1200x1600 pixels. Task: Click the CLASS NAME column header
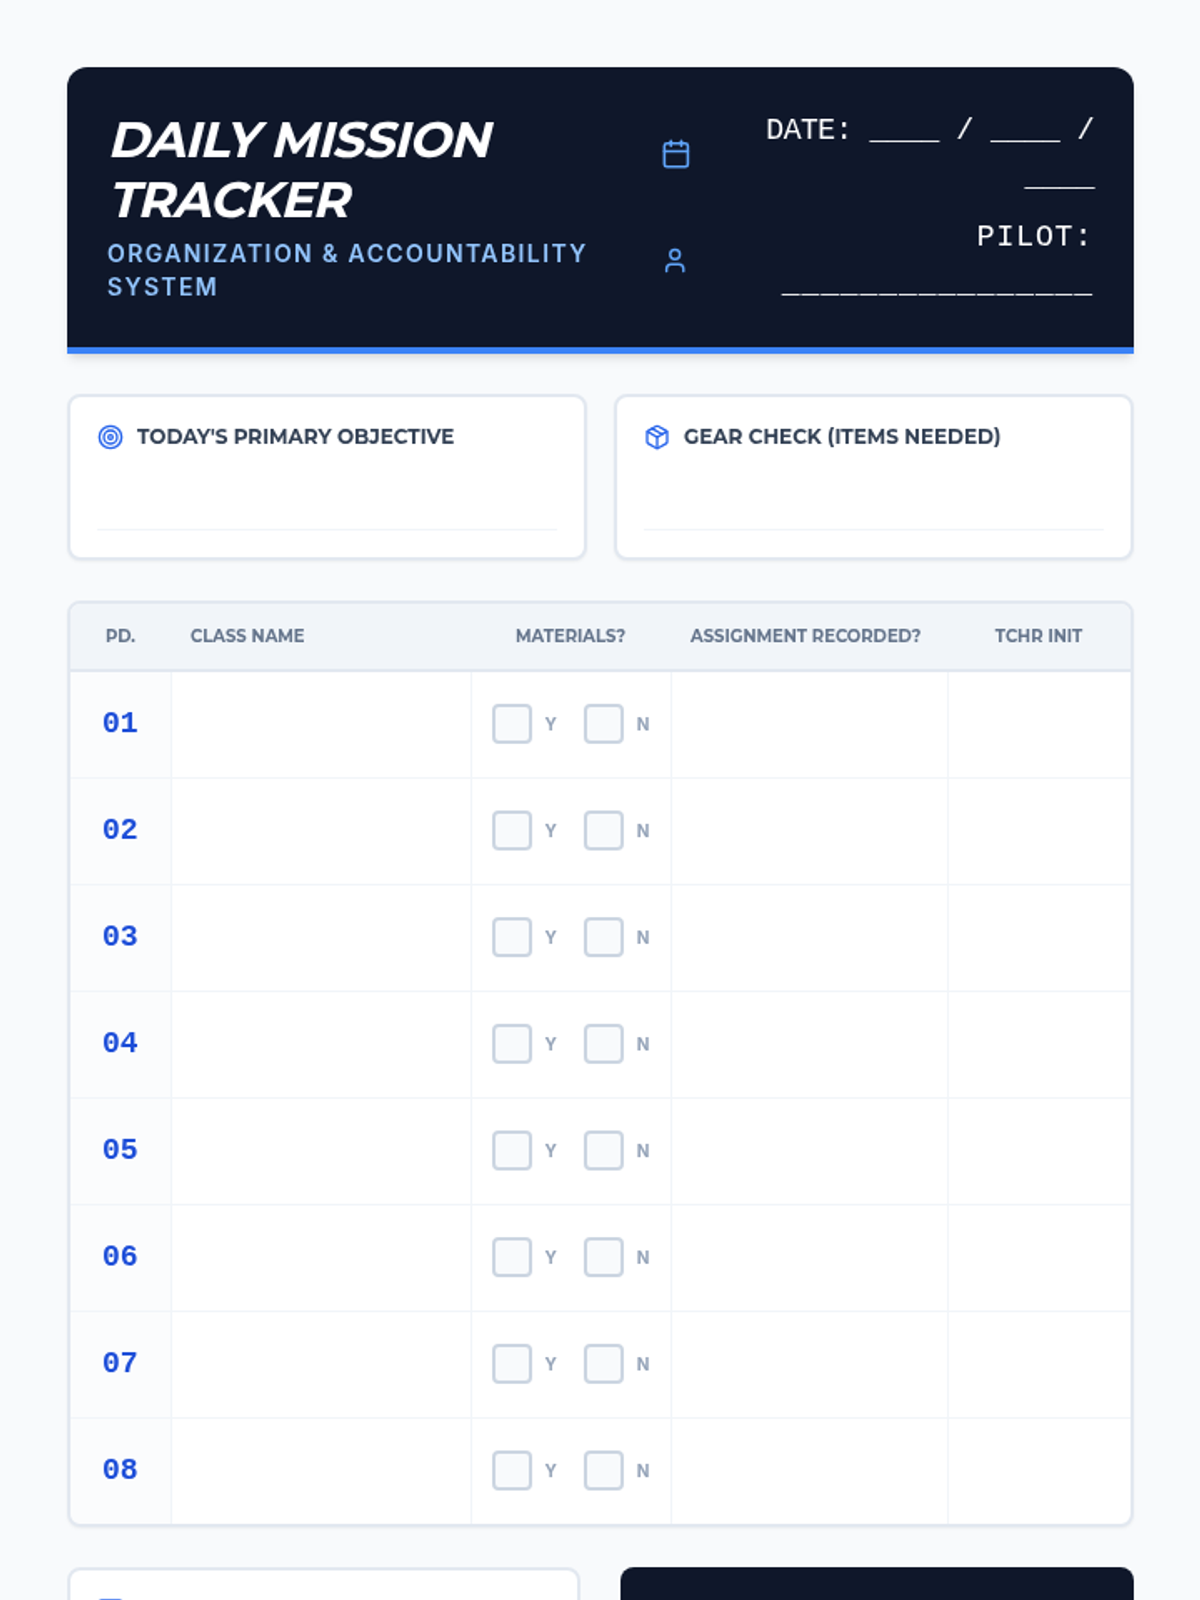point(247,636)
